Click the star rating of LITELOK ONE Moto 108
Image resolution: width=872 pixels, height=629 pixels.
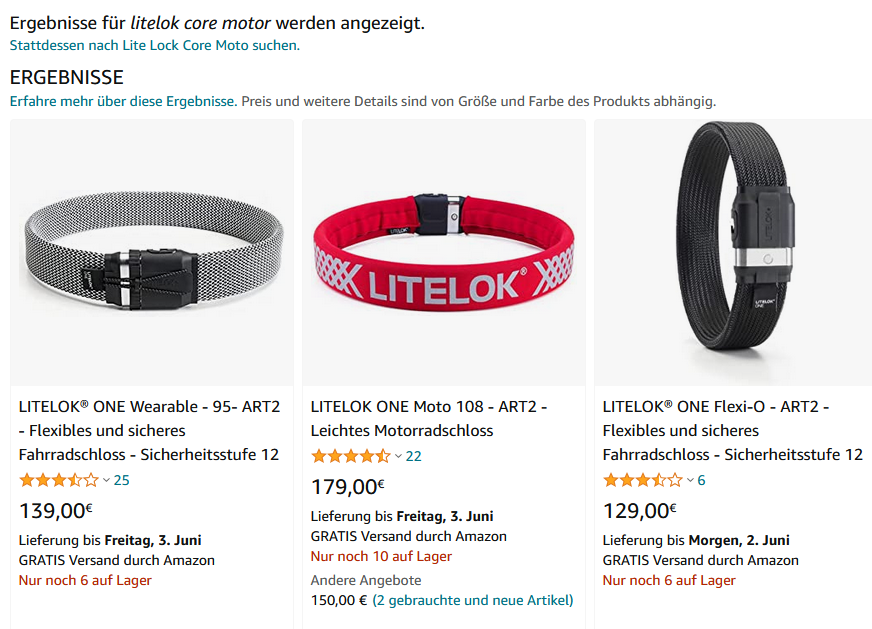click(x=350, y=456)
